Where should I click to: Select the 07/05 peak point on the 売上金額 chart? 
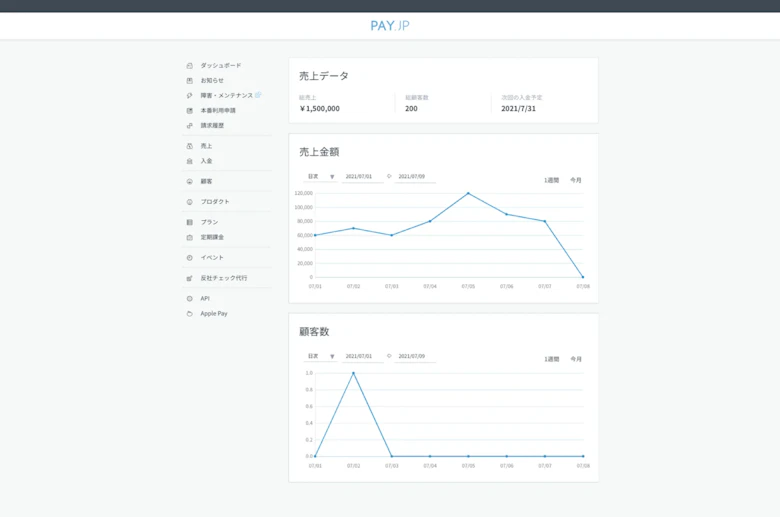tap(468, 193)
